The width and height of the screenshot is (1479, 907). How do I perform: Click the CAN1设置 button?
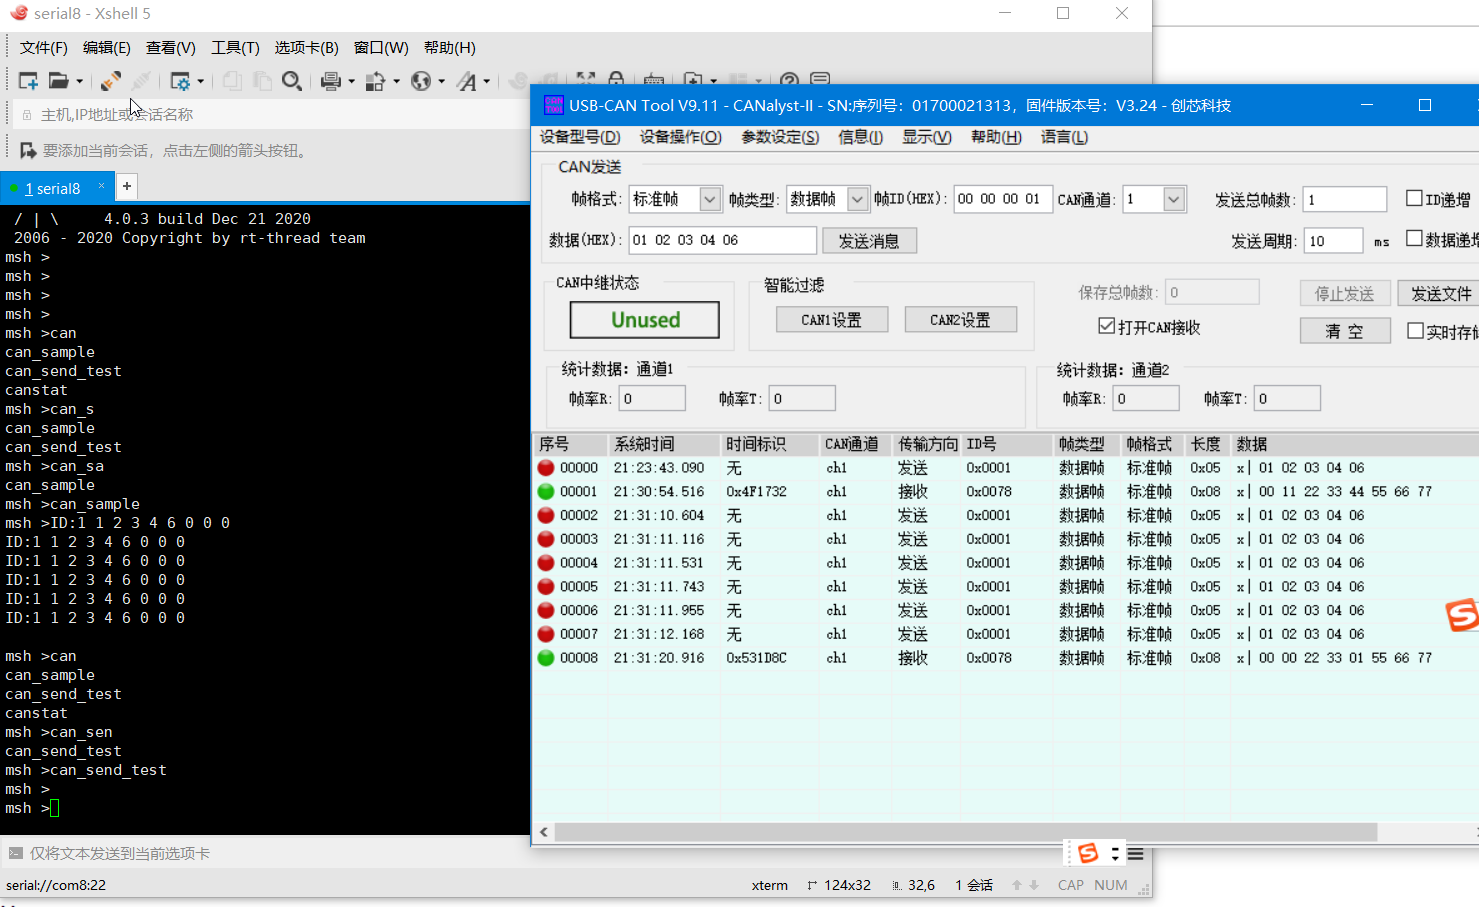coord(832,320)
